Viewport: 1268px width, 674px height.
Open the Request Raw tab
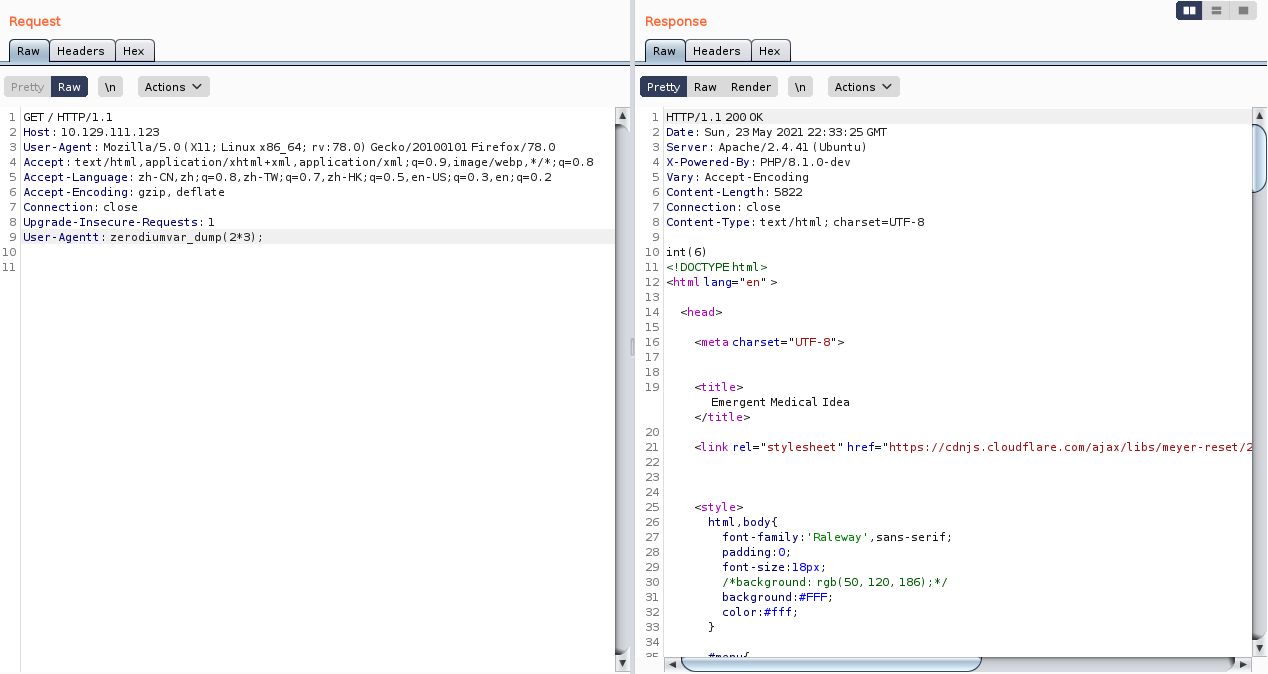pyautogui.click(x=29, y=51)
